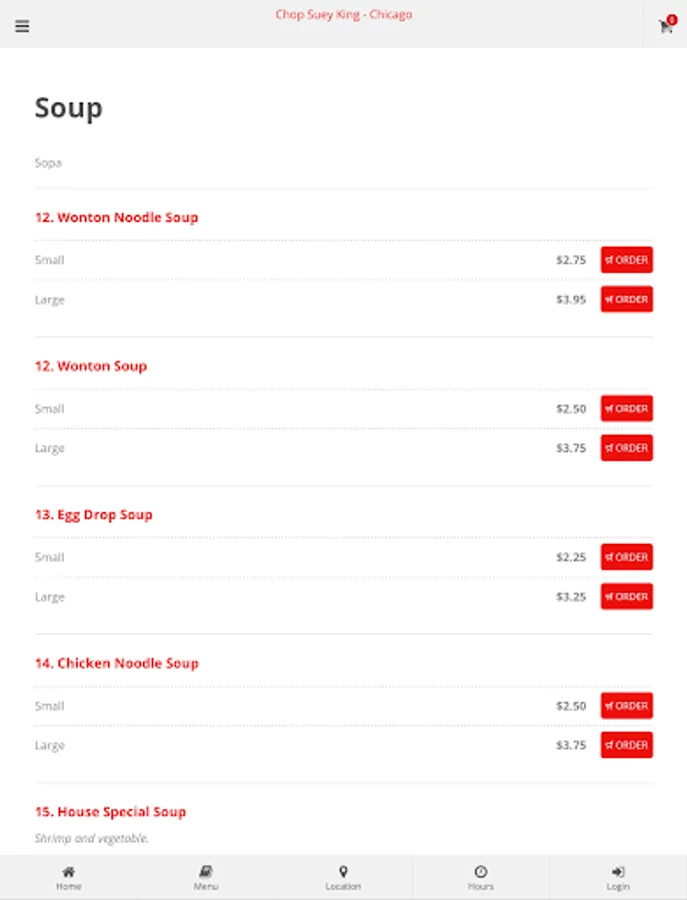Select the 13. Egg Drop Soup heading
Image resolution: width=687 pixels, height=900 pixels.
pyautogui.click(x=93, y=515)
